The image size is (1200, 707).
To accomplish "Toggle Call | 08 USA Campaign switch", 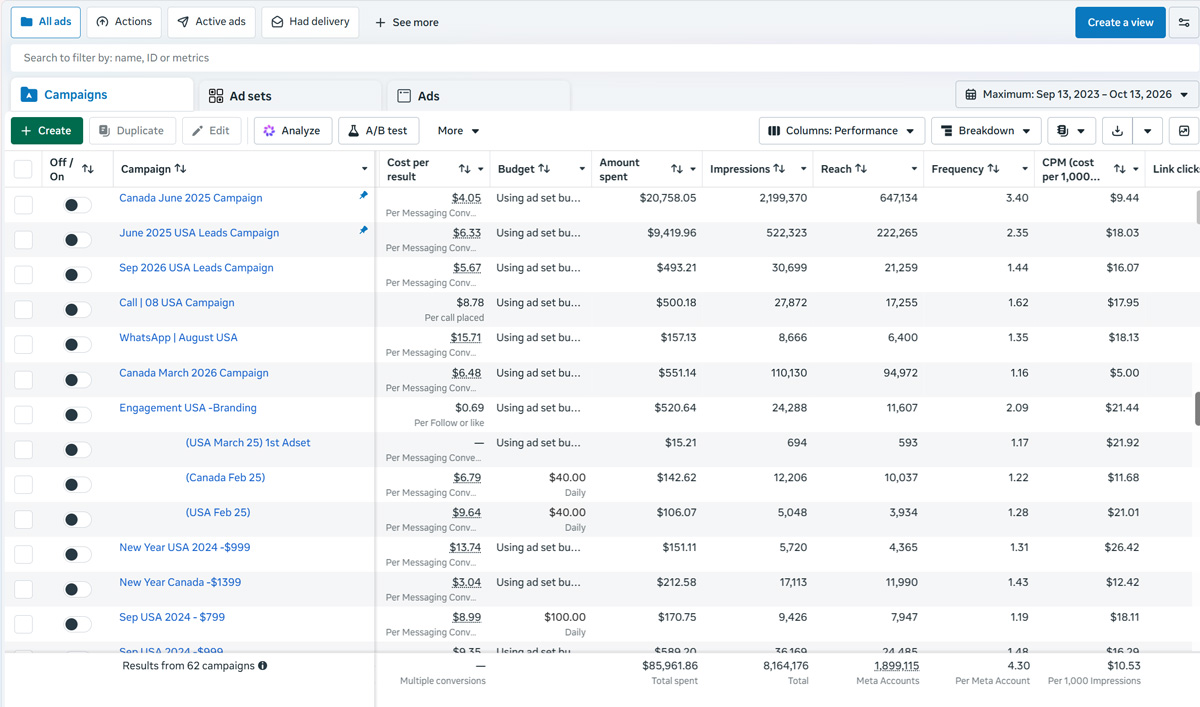I will pos(77,310).
